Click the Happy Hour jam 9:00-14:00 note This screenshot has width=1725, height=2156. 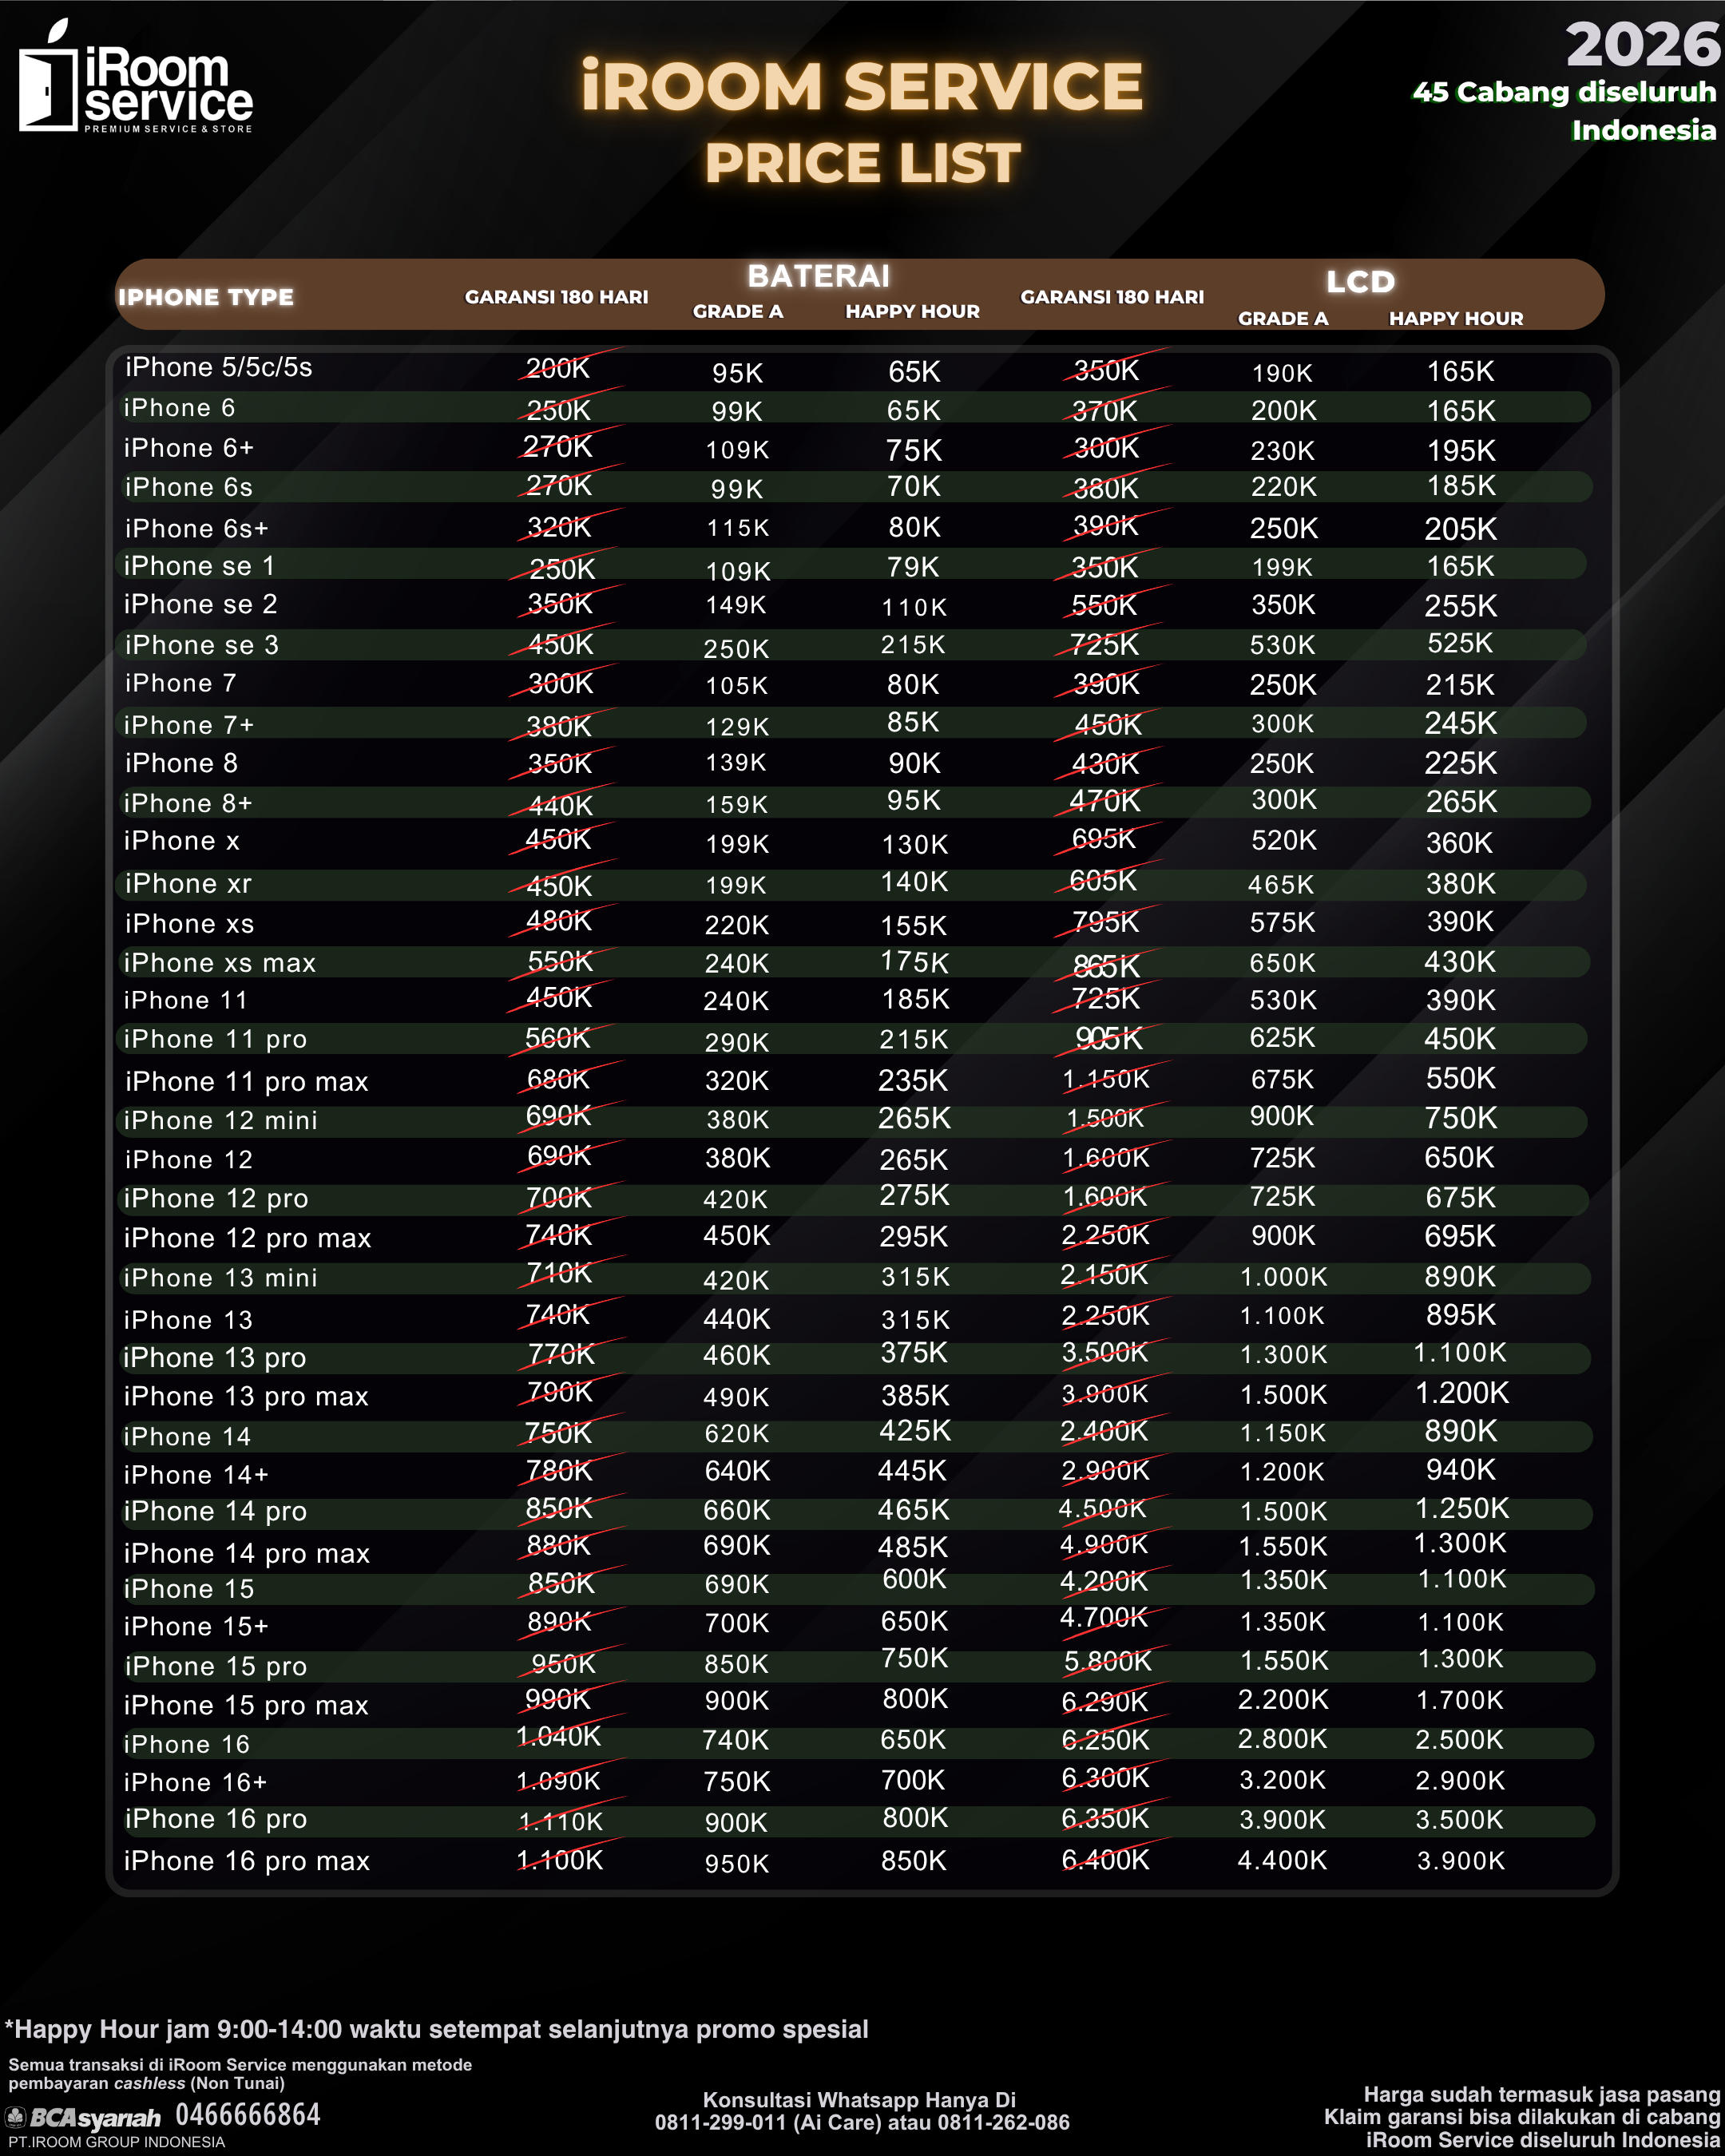click(437, 2029)
